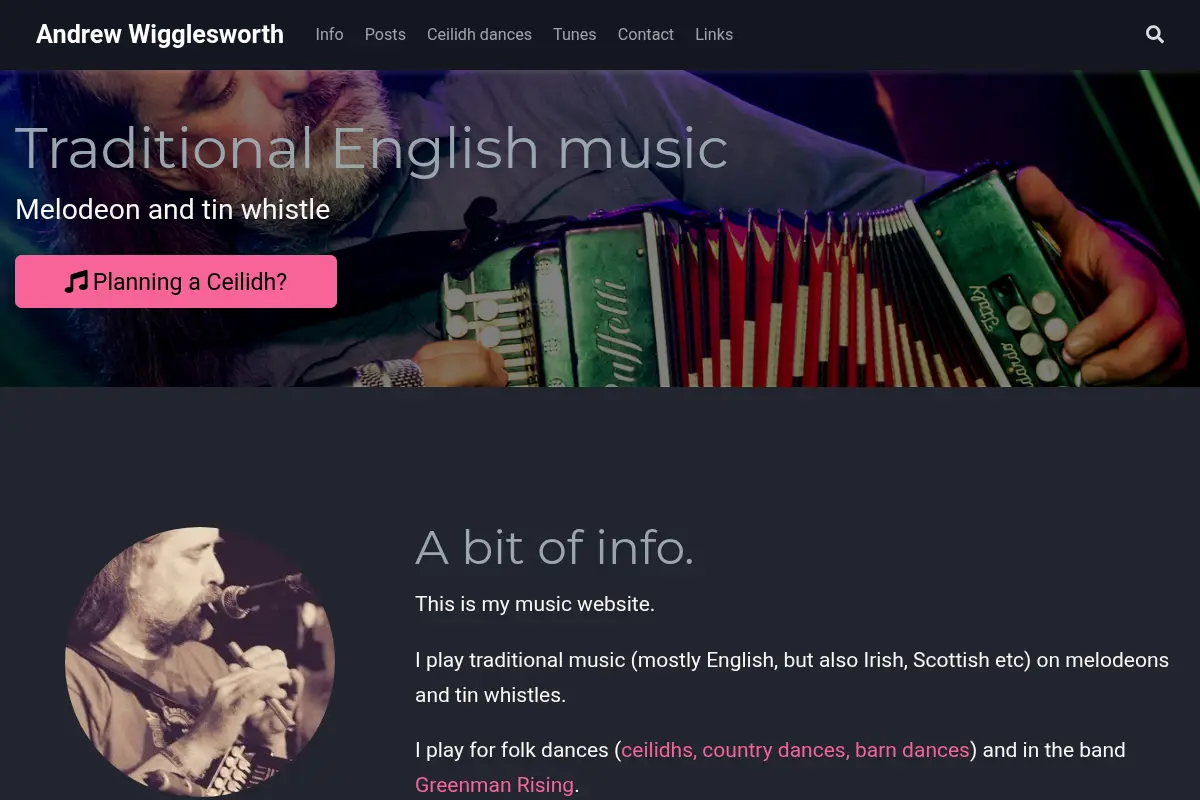
Task: Open the Tunes page
Action: (x=574, y=34)
